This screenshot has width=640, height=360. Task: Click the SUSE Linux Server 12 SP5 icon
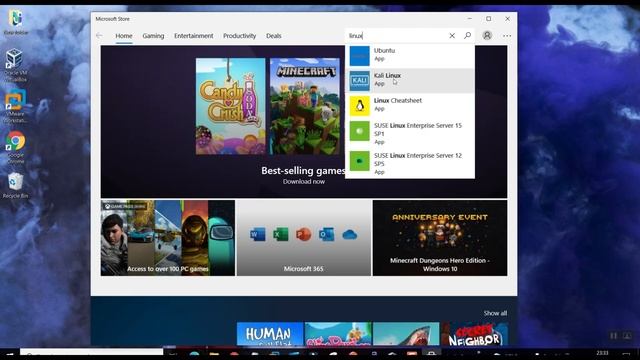point(360,161)
